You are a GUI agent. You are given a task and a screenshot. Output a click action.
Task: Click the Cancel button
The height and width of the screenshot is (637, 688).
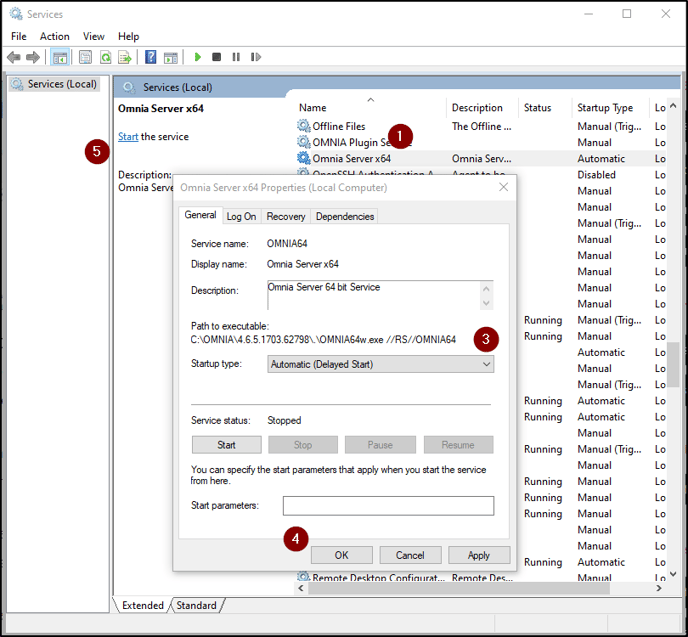(410, 555)
